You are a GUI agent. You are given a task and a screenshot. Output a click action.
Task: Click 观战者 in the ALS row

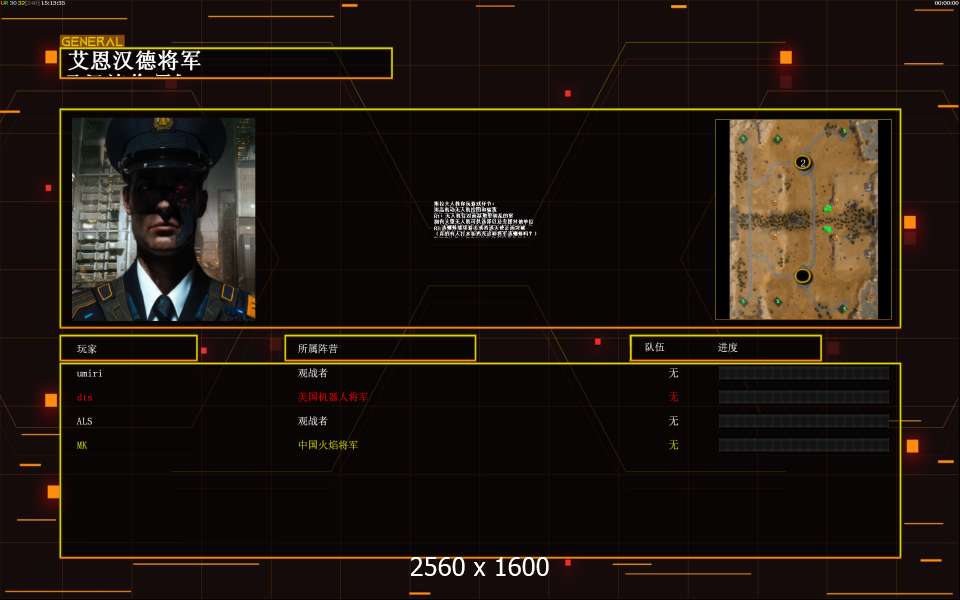coord(312,421)
